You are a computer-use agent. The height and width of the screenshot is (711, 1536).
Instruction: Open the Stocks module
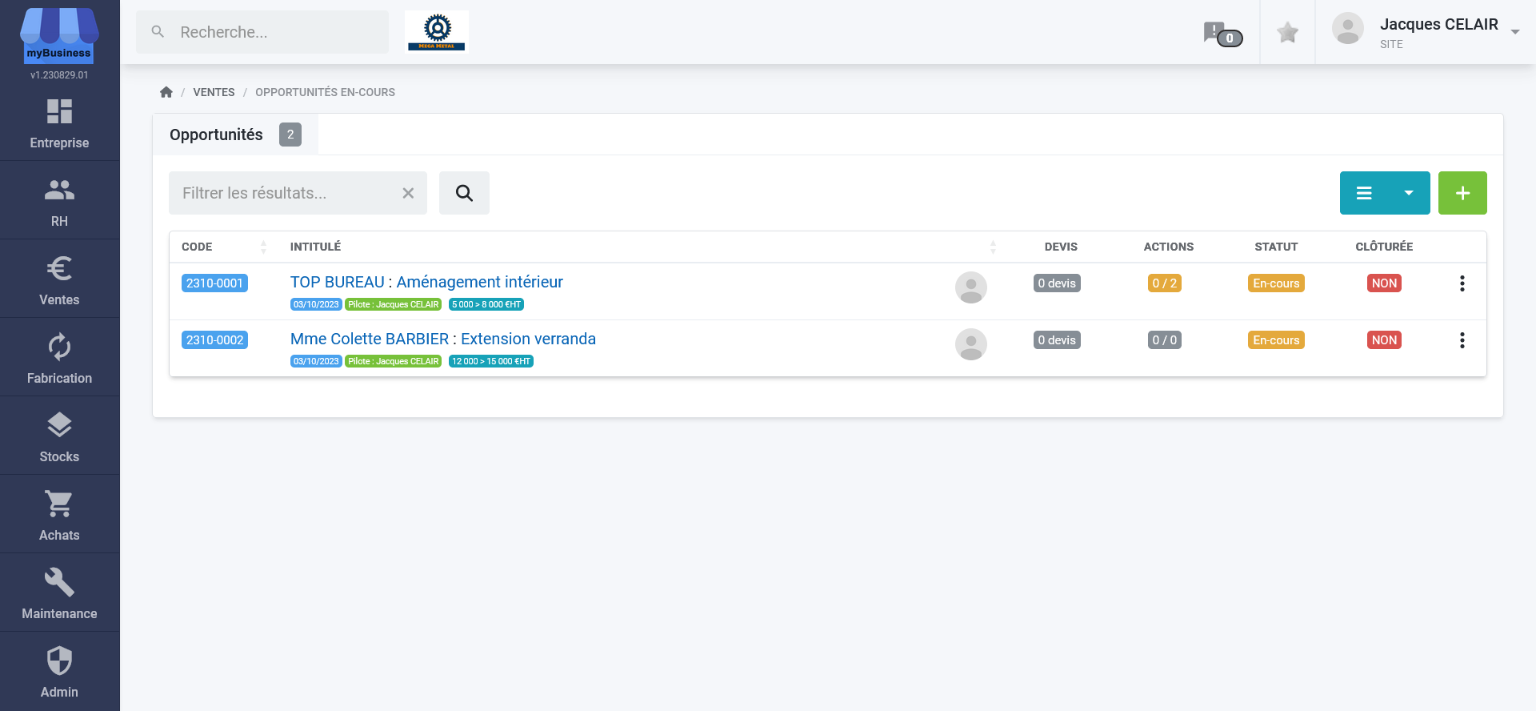(x=59, y=436)
